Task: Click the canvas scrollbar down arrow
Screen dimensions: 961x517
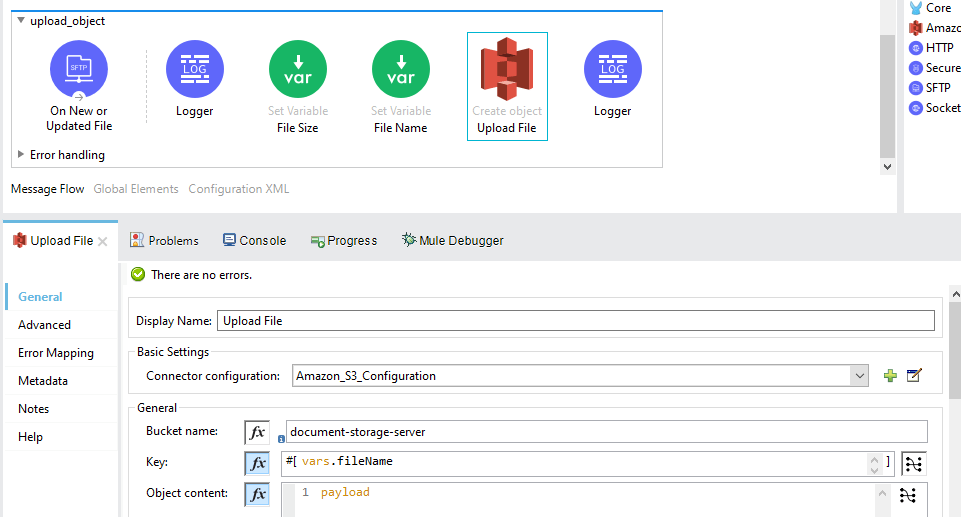Action: 887,167
